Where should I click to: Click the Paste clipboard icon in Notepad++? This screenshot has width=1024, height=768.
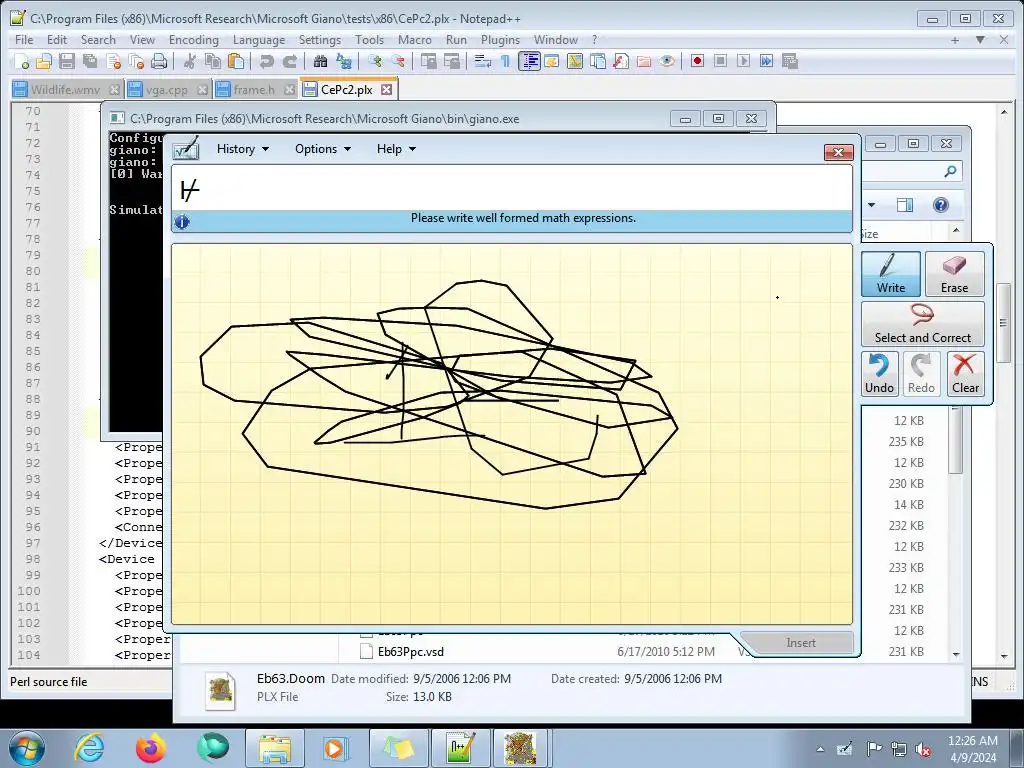pos(236,61)
